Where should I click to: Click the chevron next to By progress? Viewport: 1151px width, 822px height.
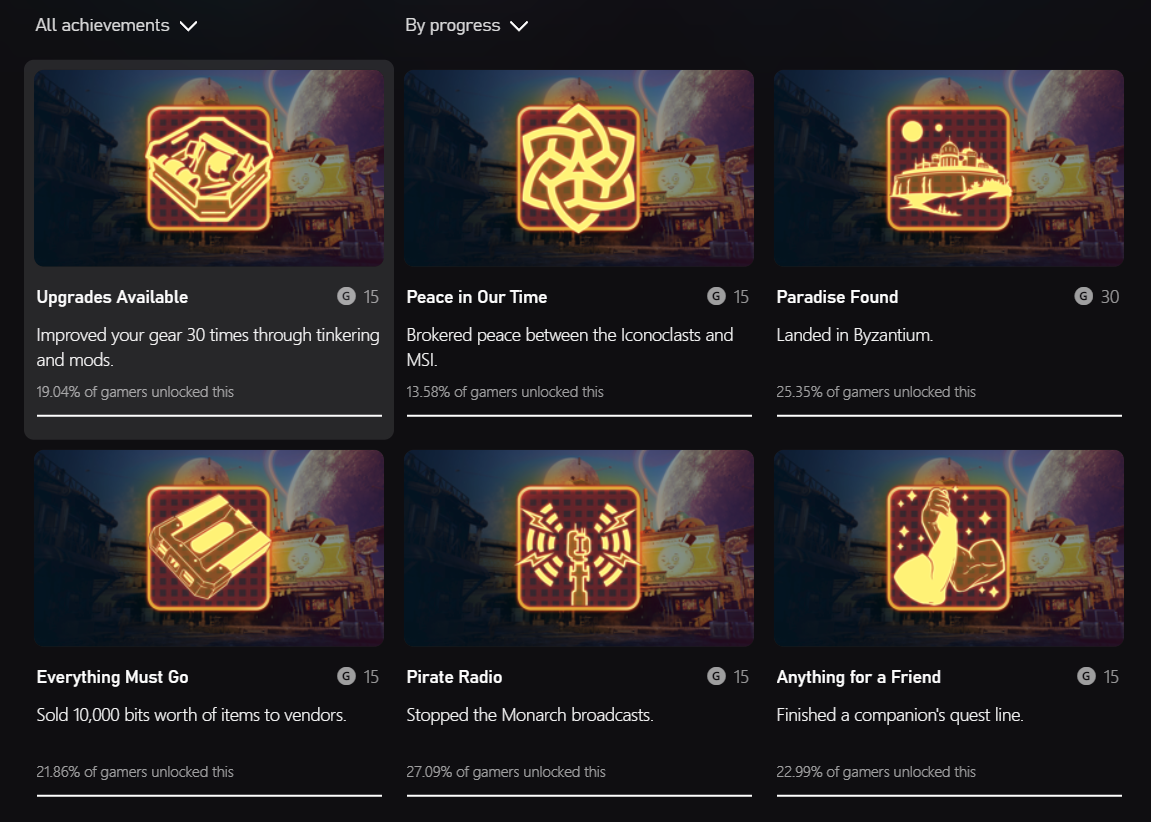518,26
